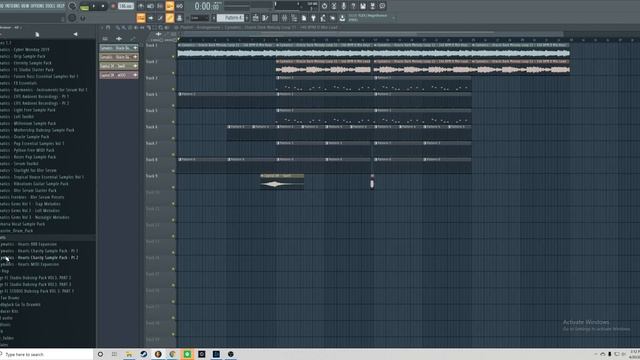Toggle pattern/song mode switch

[84, 7]
